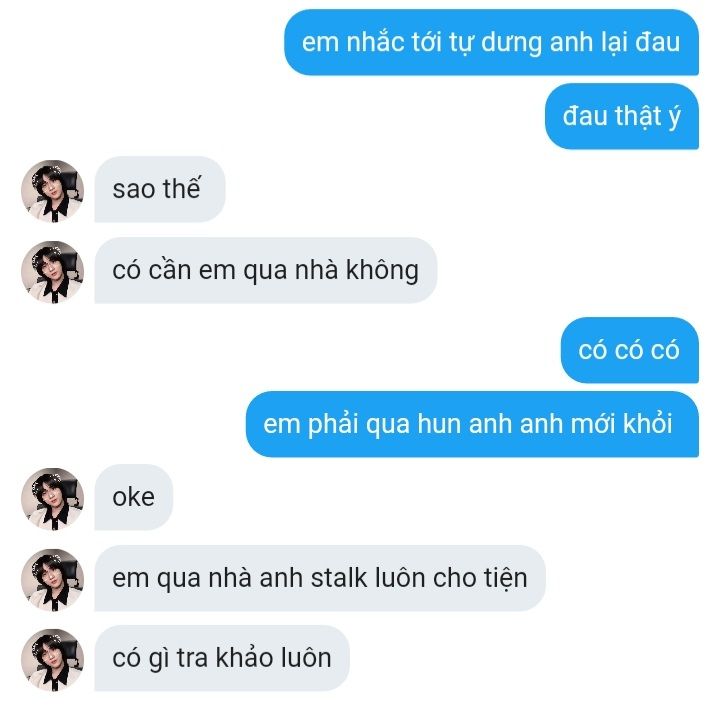Image resolution: width=720 pixels, height=713 pixels.
Task: Click the 'em phải qua hun anh anh mới khỏi' bubble
Action: [x=472, y=424]
